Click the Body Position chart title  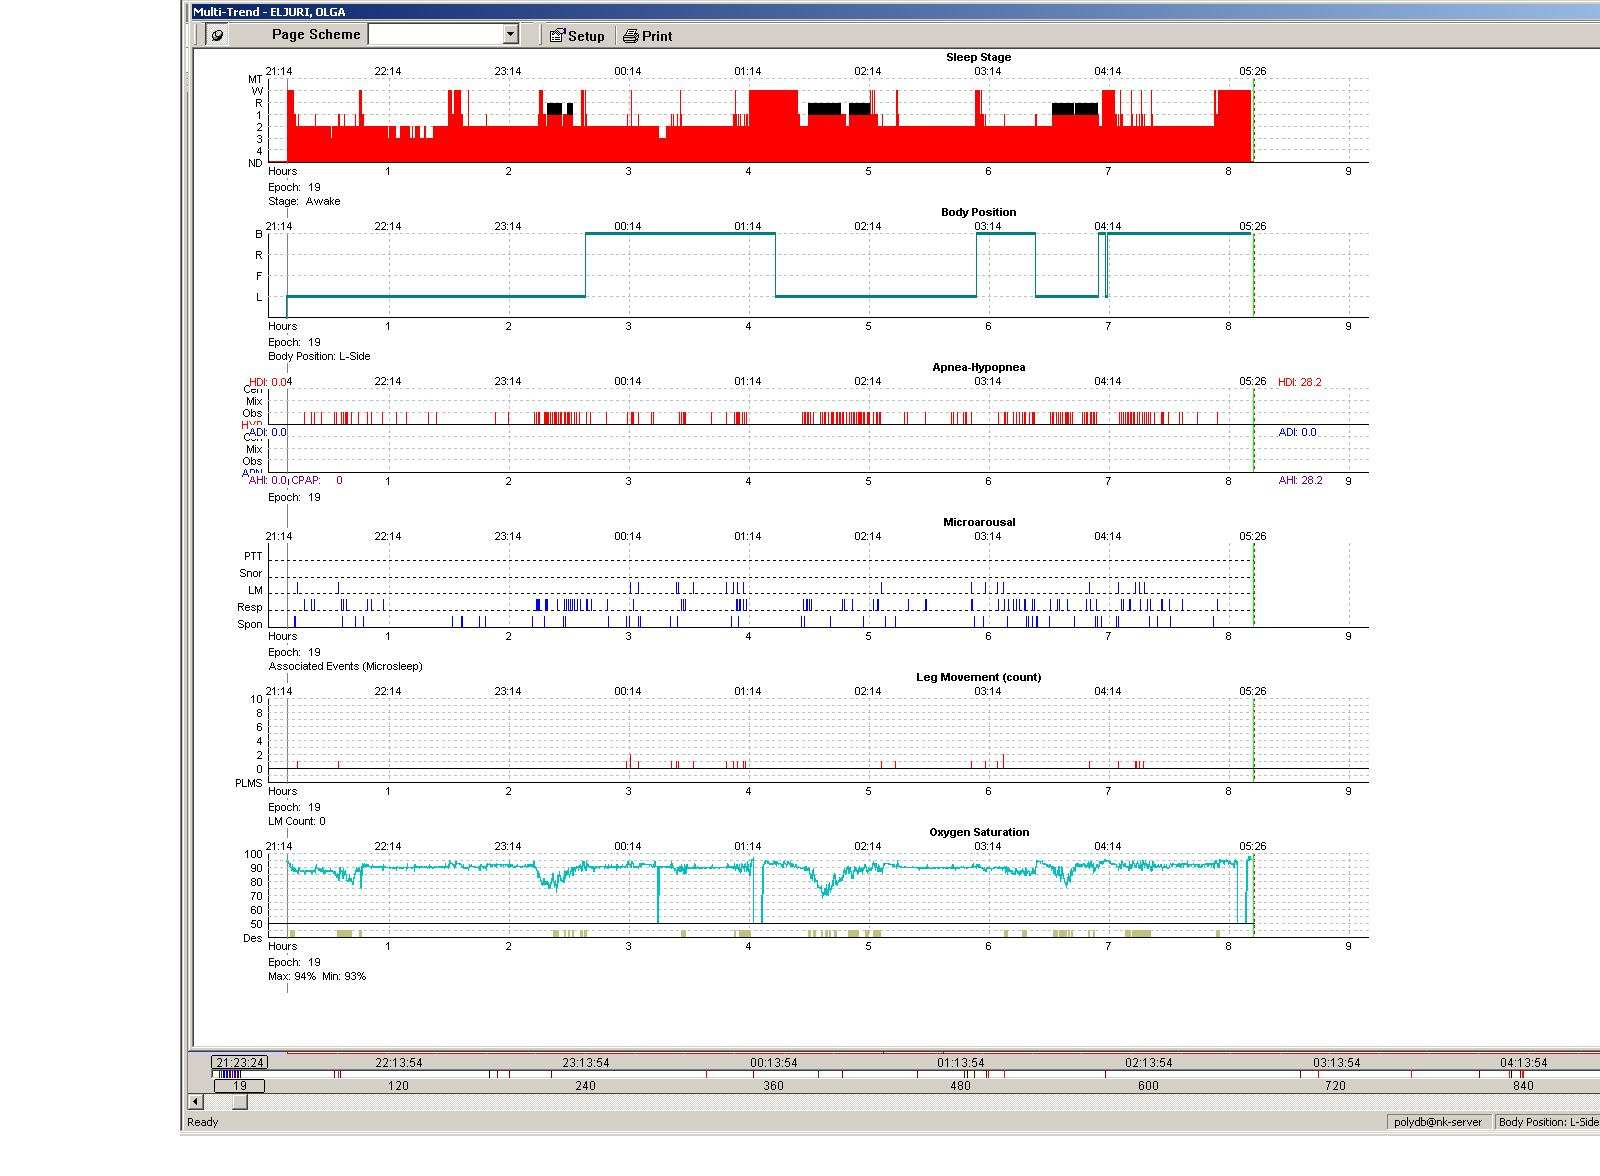point(978,212)
